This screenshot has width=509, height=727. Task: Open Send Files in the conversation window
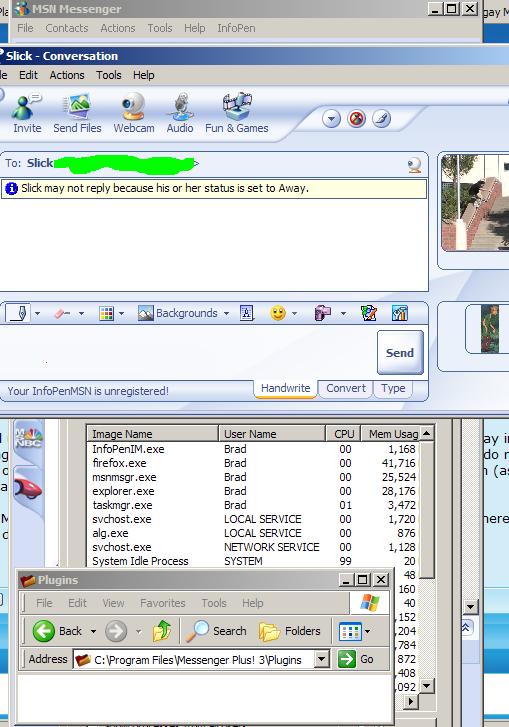tap(77, 114)
